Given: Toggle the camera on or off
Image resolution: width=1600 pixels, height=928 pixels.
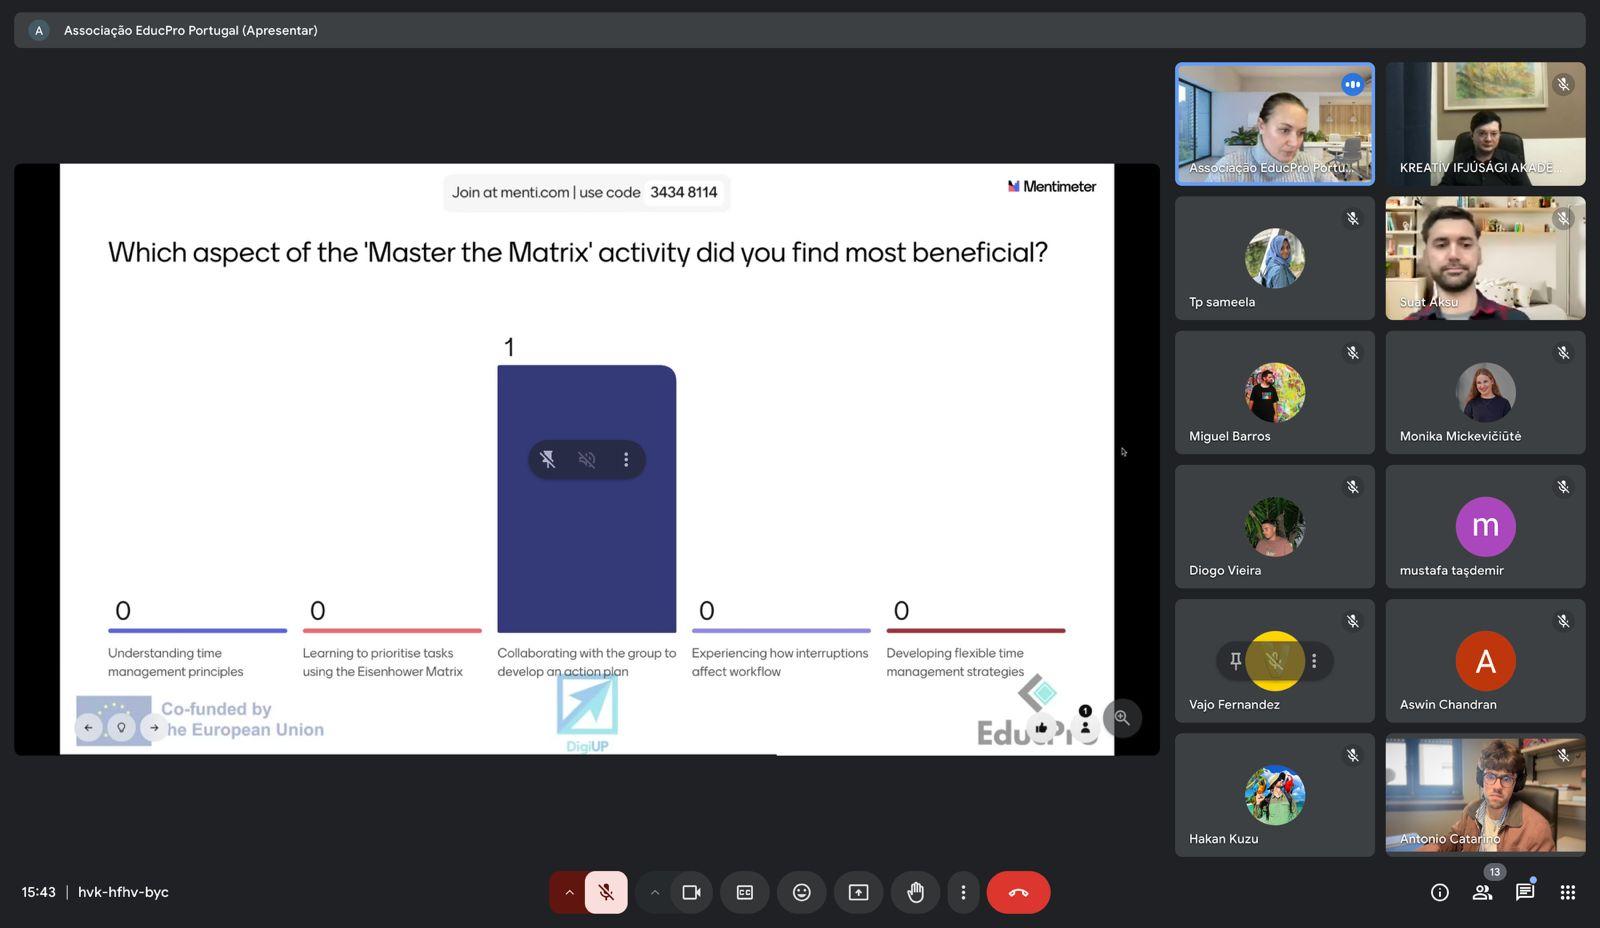Looking at the screenshot, I should pos(691,892).
